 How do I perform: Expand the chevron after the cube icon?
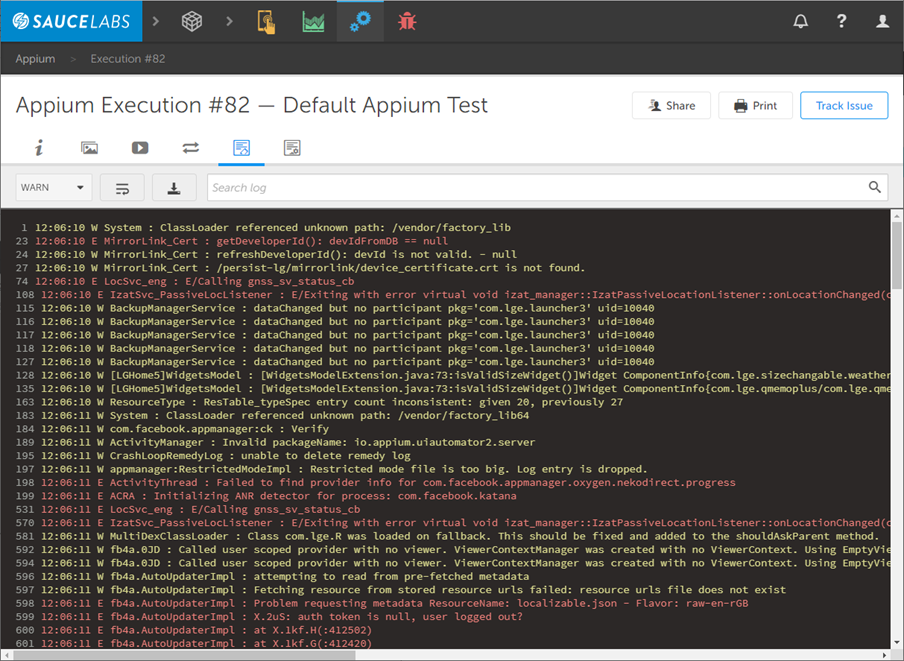coord(229,21)
